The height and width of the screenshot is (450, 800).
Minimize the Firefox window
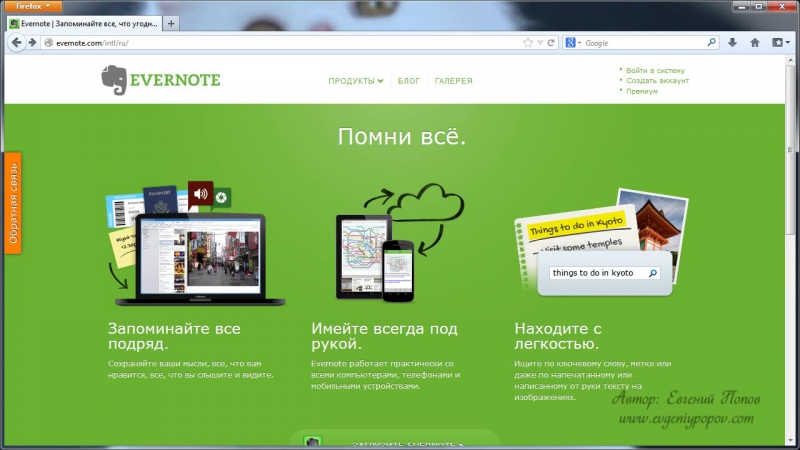(741, 6)
